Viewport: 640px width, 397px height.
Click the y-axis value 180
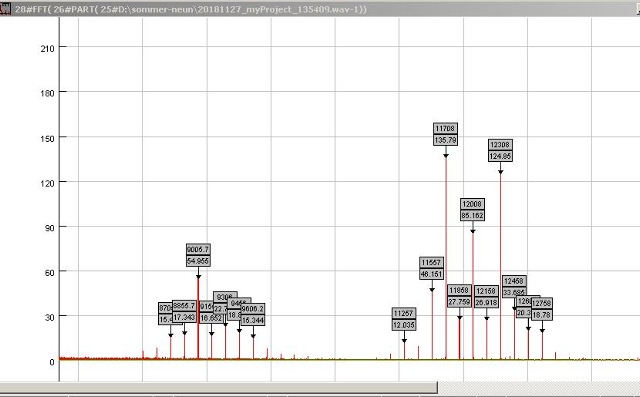(47, 93)
